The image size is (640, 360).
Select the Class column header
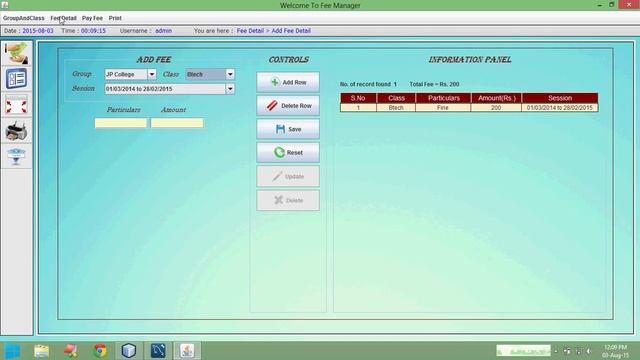[396, 98]
